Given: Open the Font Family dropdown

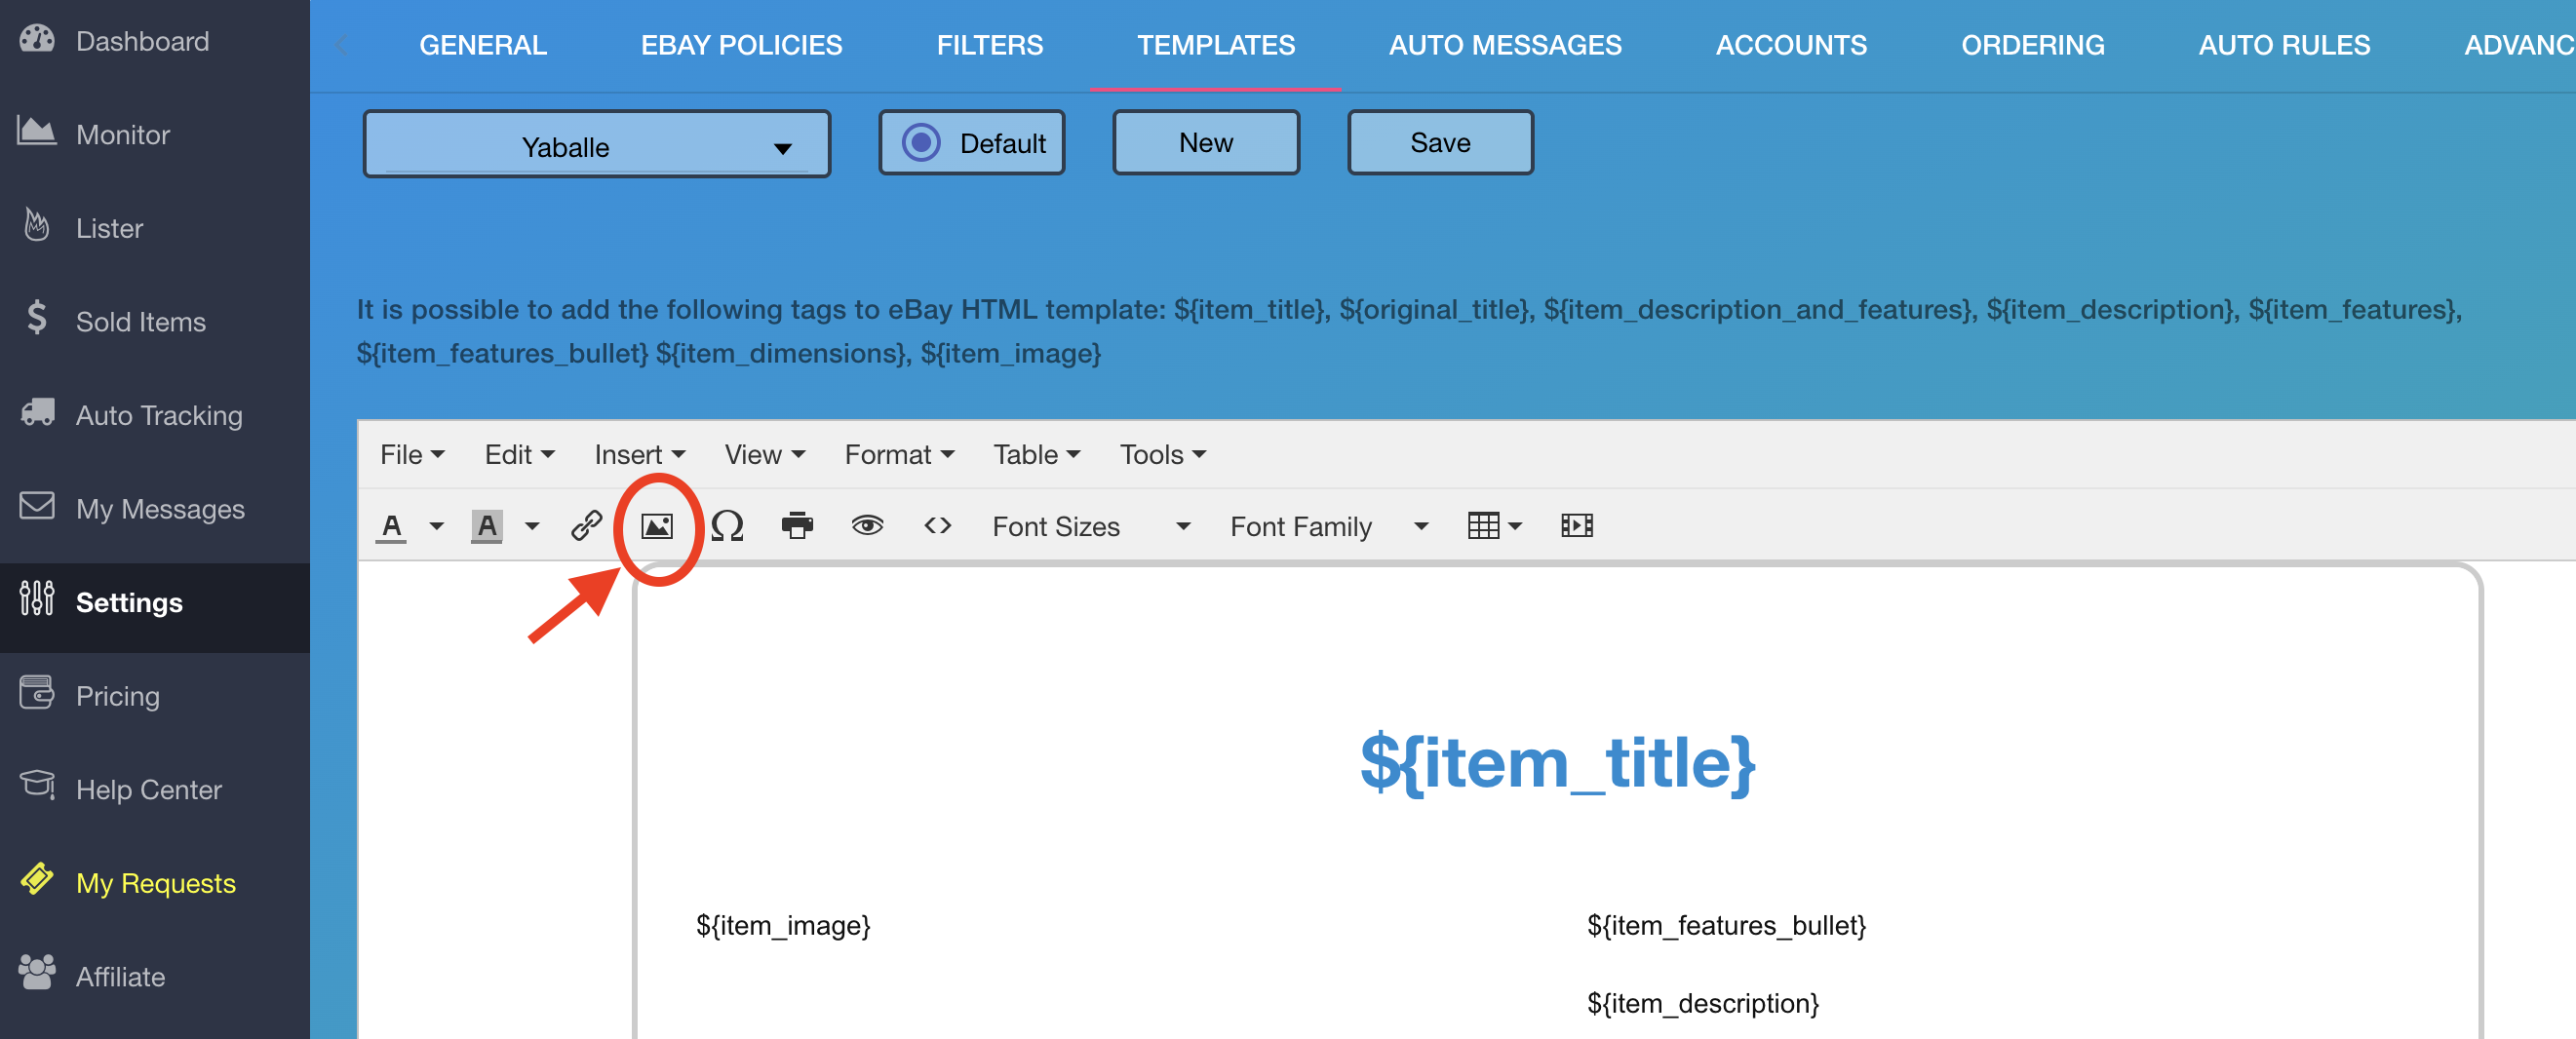Looking at the screenshot, I should point(1329,527).
